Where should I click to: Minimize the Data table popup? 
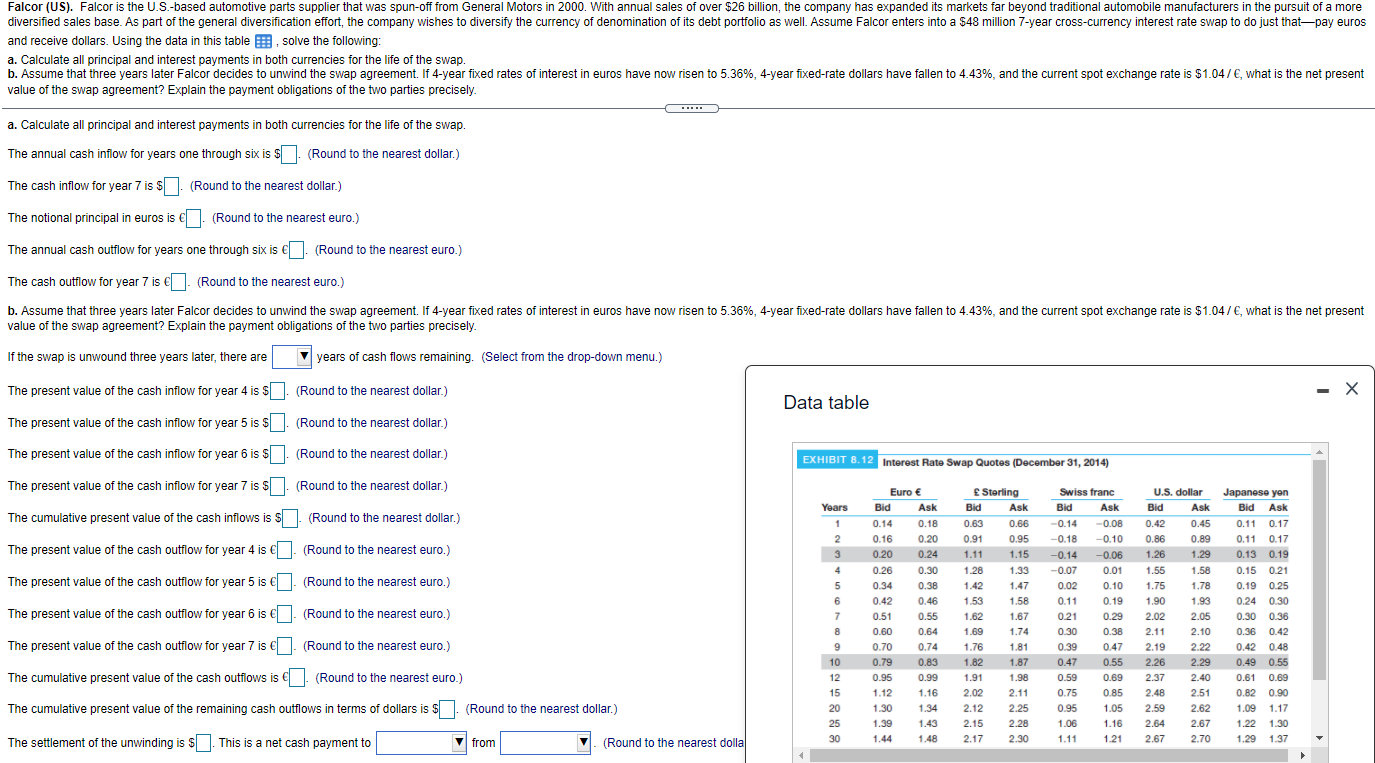point(1322,389)
